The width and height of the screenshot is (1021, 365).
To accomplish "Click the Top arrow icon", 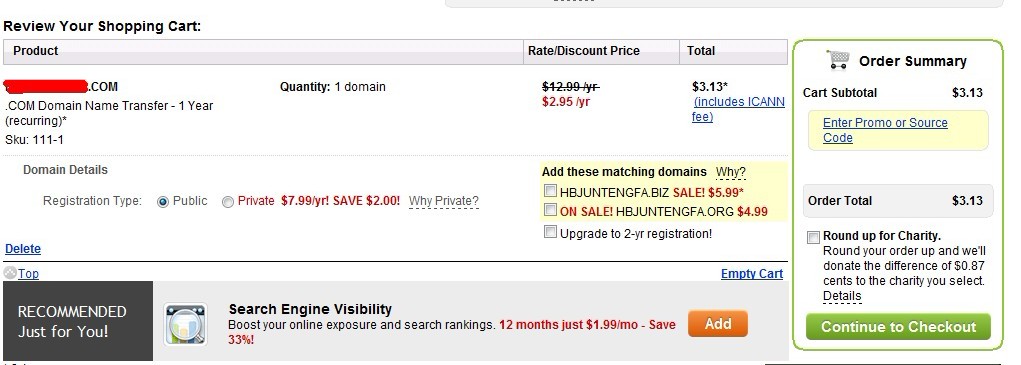I will point(10,273).
